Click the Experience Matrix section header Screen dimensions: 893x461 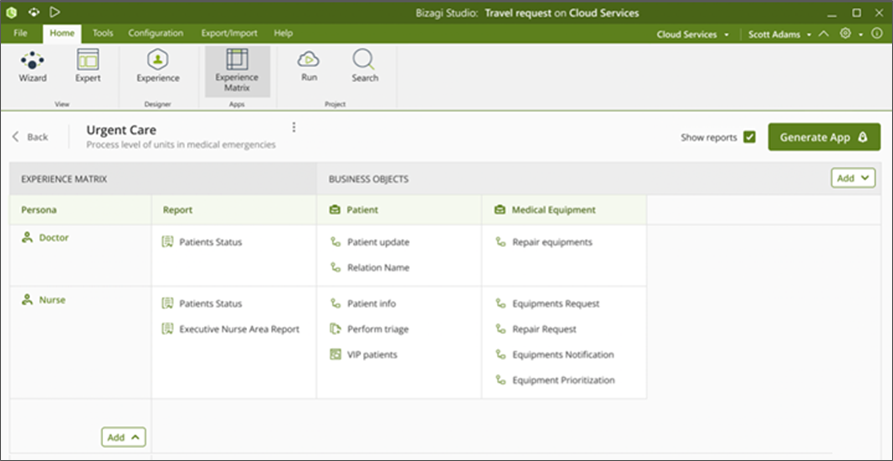coord(64,179)
